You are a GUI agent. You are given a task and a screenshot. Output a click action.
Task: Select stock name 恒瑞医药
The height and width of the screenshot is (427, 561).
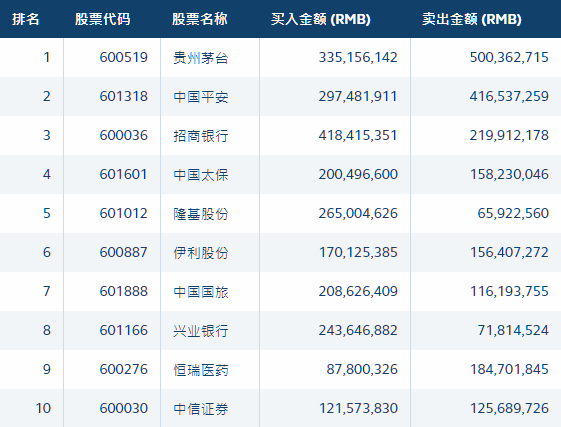click(201, 370)
